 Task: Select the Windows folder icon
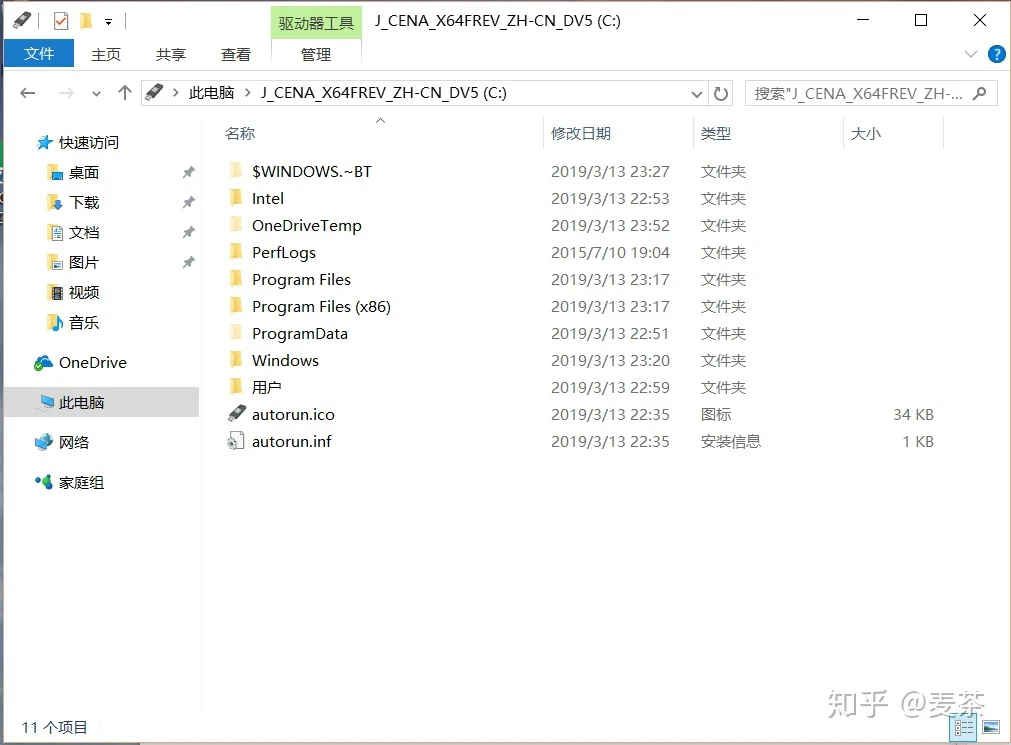[236, 361]
